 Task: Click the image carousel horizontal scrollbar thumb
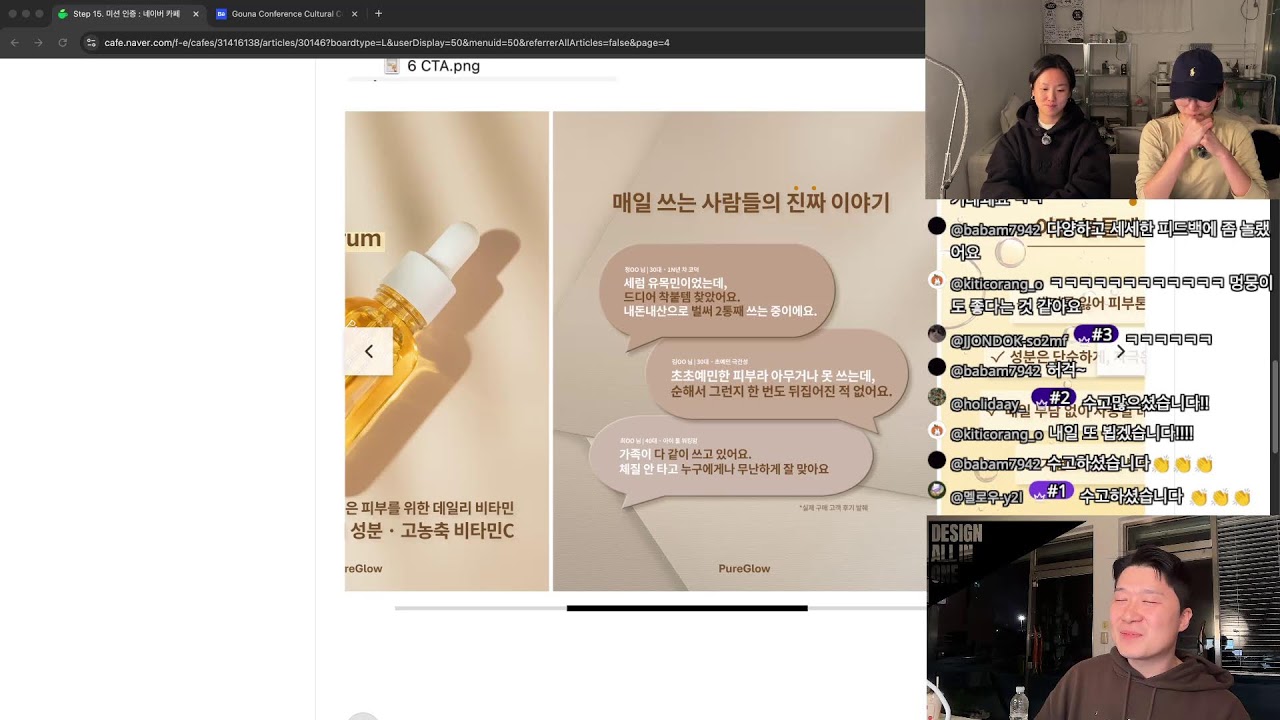click(x=687, y=608)
